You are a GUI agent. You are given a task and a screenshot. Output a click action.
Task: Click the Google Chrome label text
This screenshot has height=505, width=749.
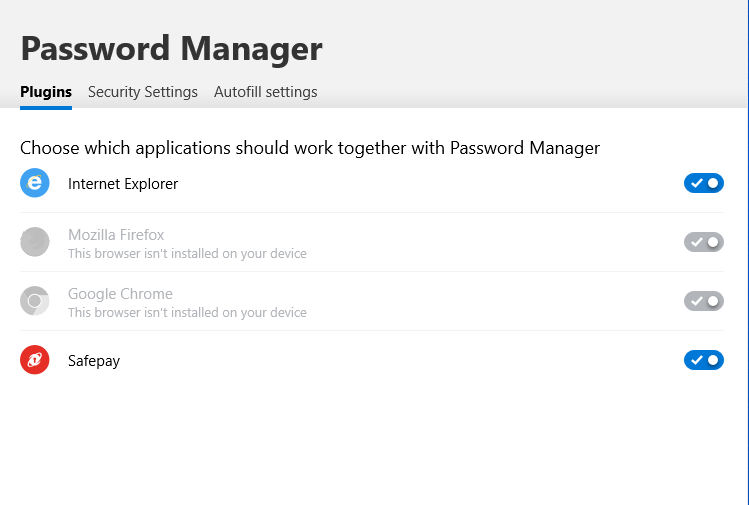tap(120, 294)
